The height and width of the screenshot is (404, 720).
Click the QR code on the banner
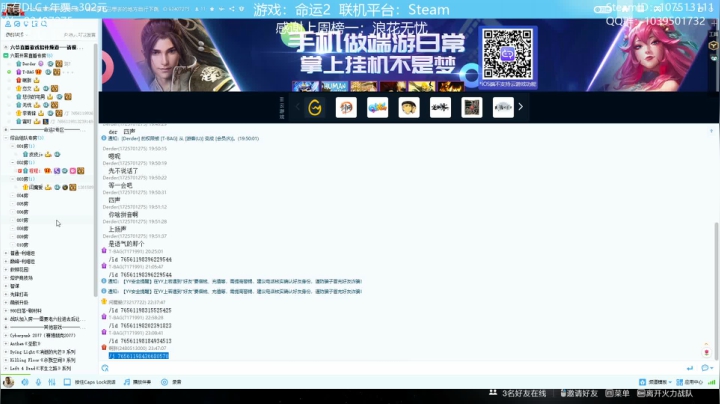(507, 54)
